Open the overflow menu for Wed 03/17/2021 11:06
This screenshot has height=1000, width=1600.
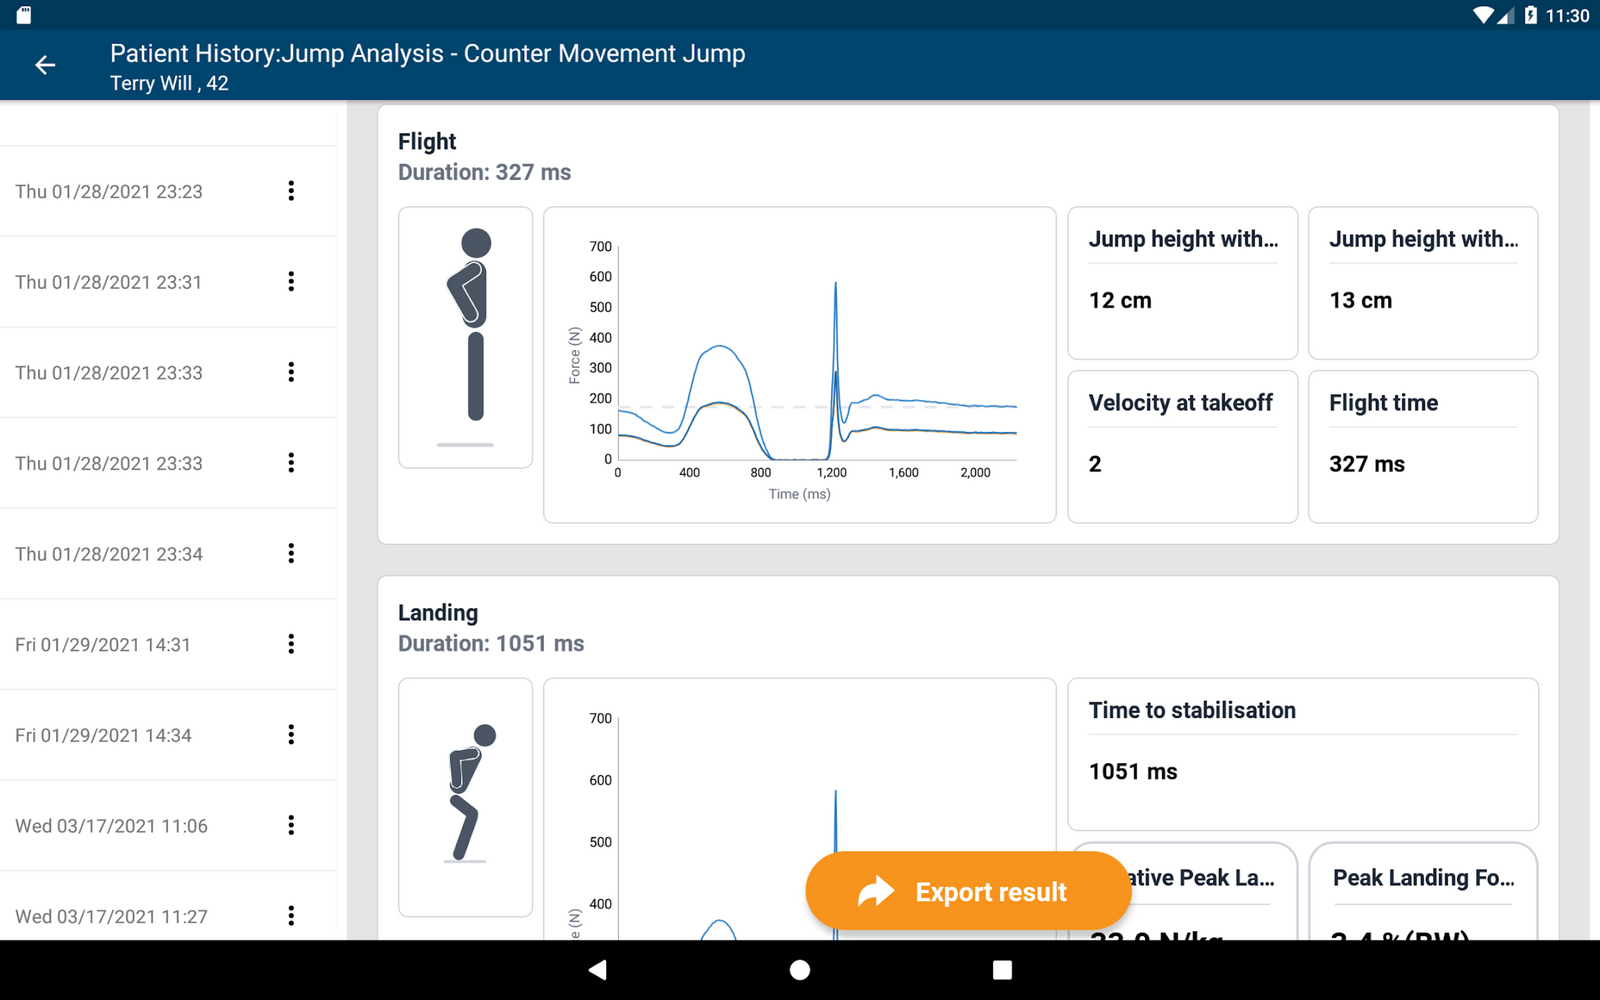[291, 825]
